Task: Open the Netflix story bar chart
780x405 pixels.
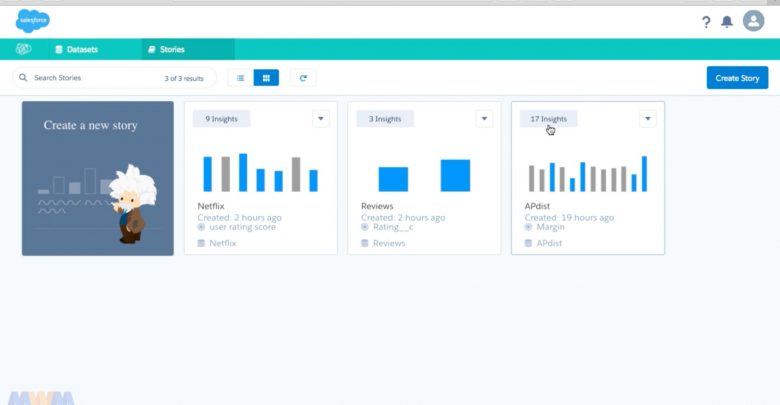Action: click(x=261, y=173)
